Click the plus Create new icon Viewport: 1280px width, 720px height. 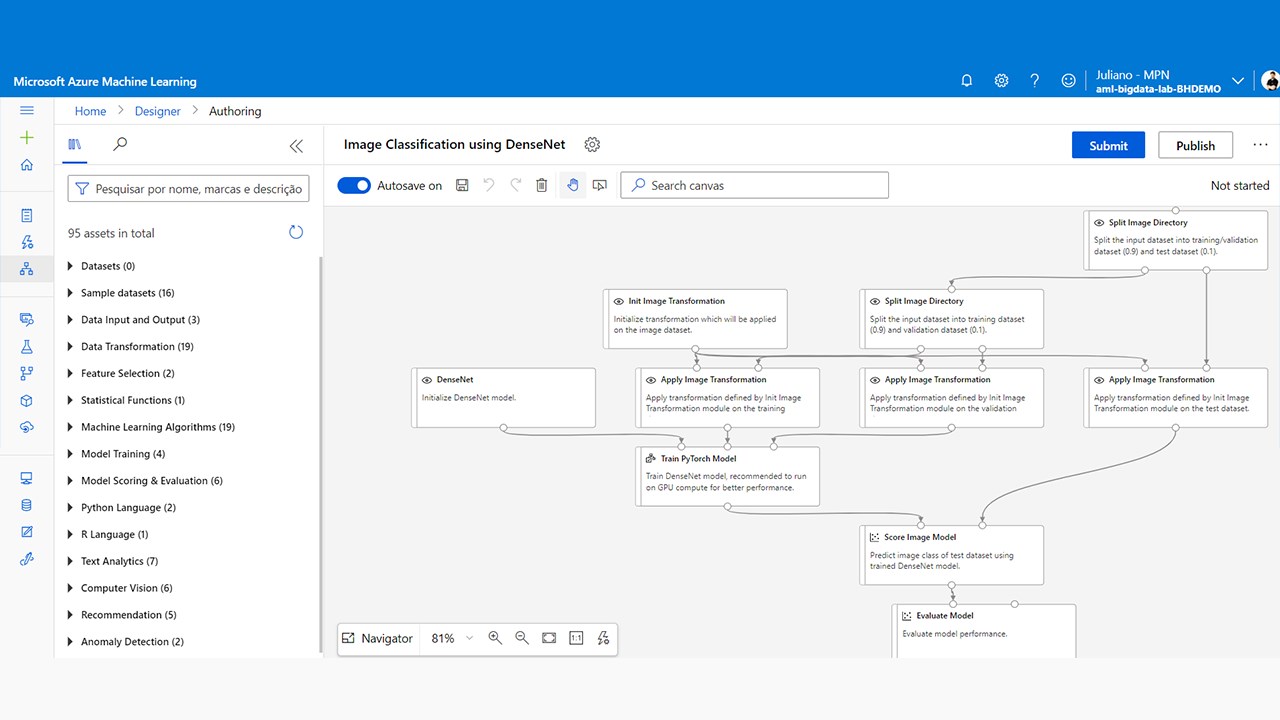tap(27, 138)
